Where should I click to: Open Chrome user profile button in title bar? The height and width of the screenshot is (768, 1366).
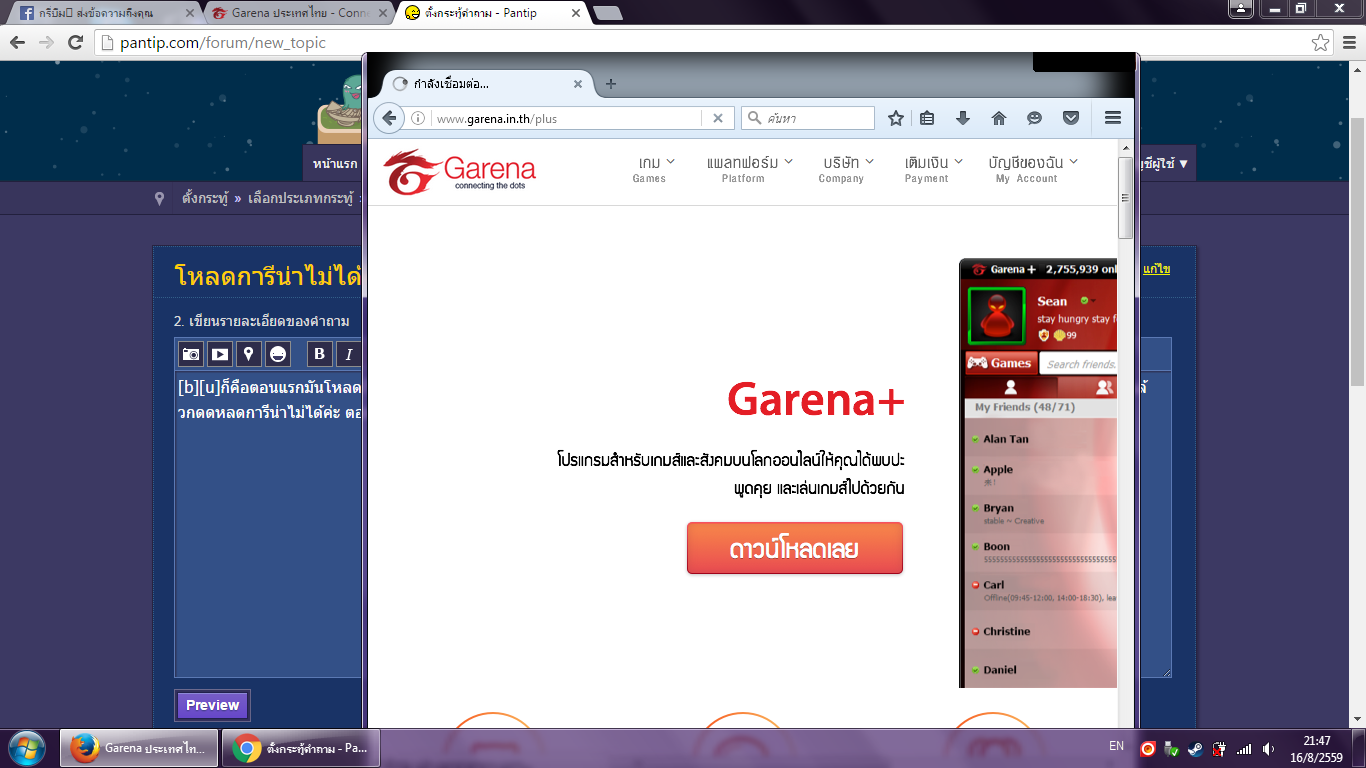tap(1240, 8)
